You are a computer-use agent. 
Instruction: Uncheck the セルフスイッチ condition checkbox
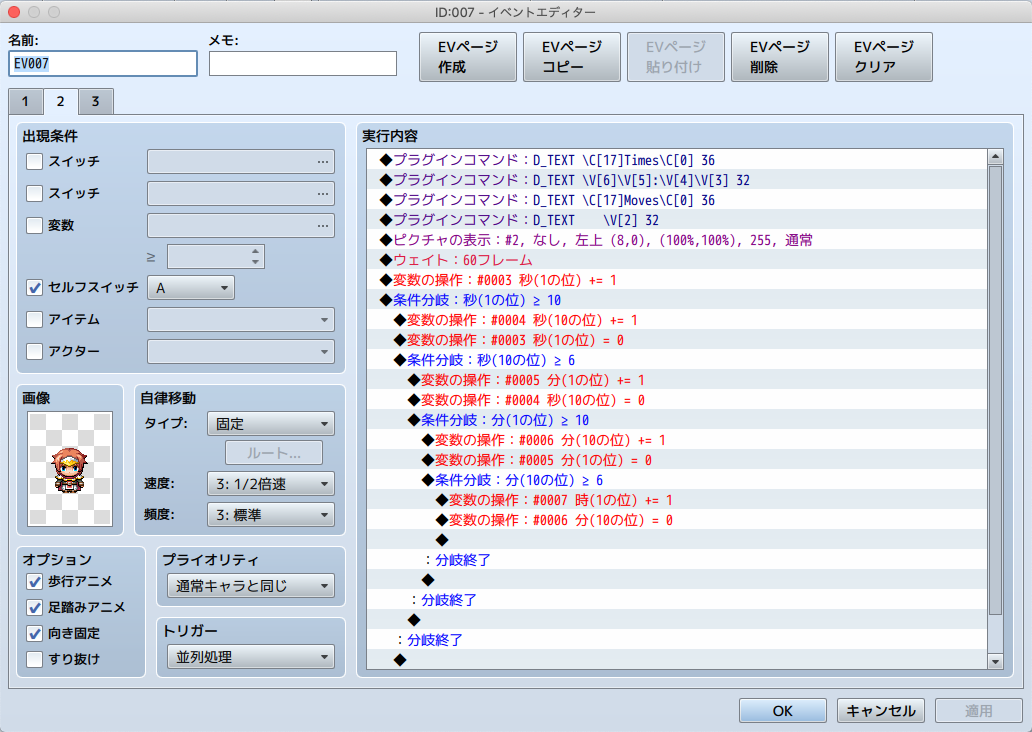[x=34, y=288]
